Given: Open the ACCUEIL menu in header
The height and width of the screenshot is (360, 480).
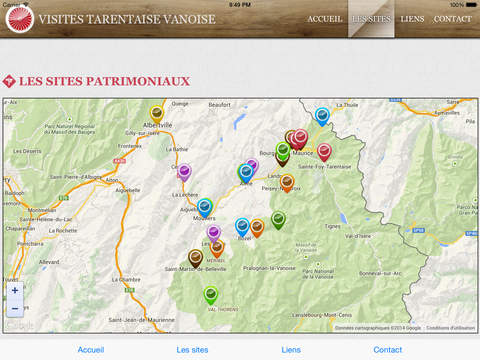Looking at the screenshot, I should pos(325,19).
